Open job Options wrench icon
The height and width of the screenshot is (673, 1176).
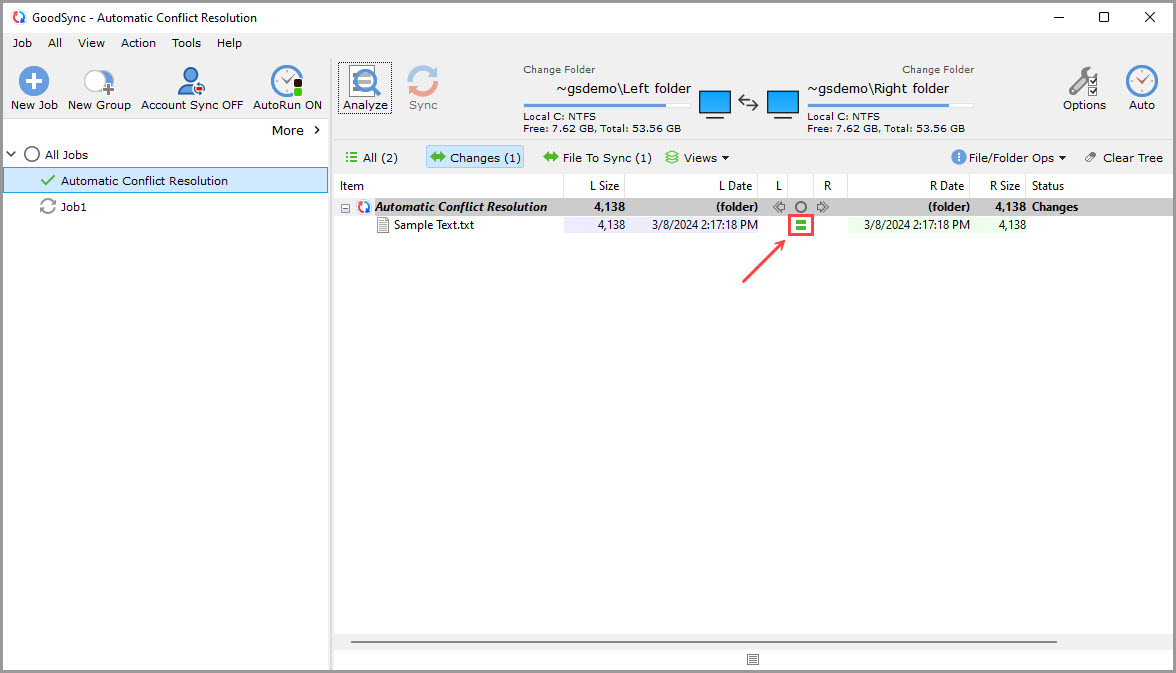[1084, 81]
